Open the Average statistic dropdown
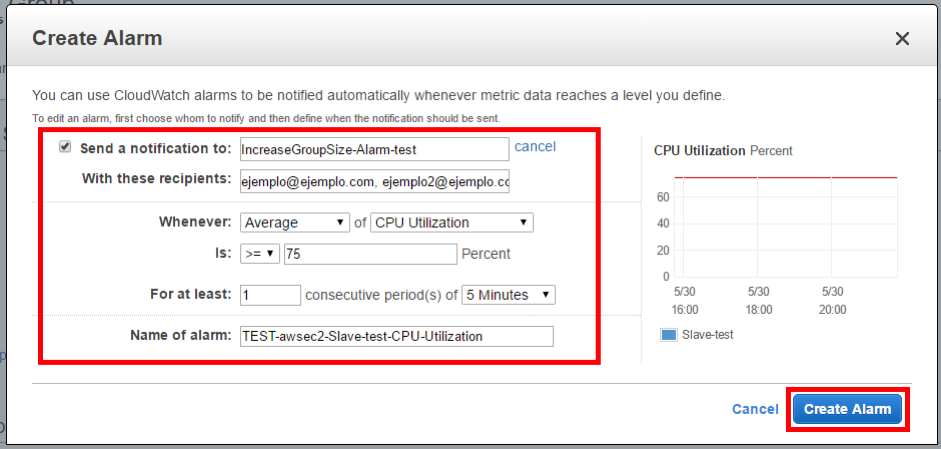Screen dimensions: 941x449 295,222
